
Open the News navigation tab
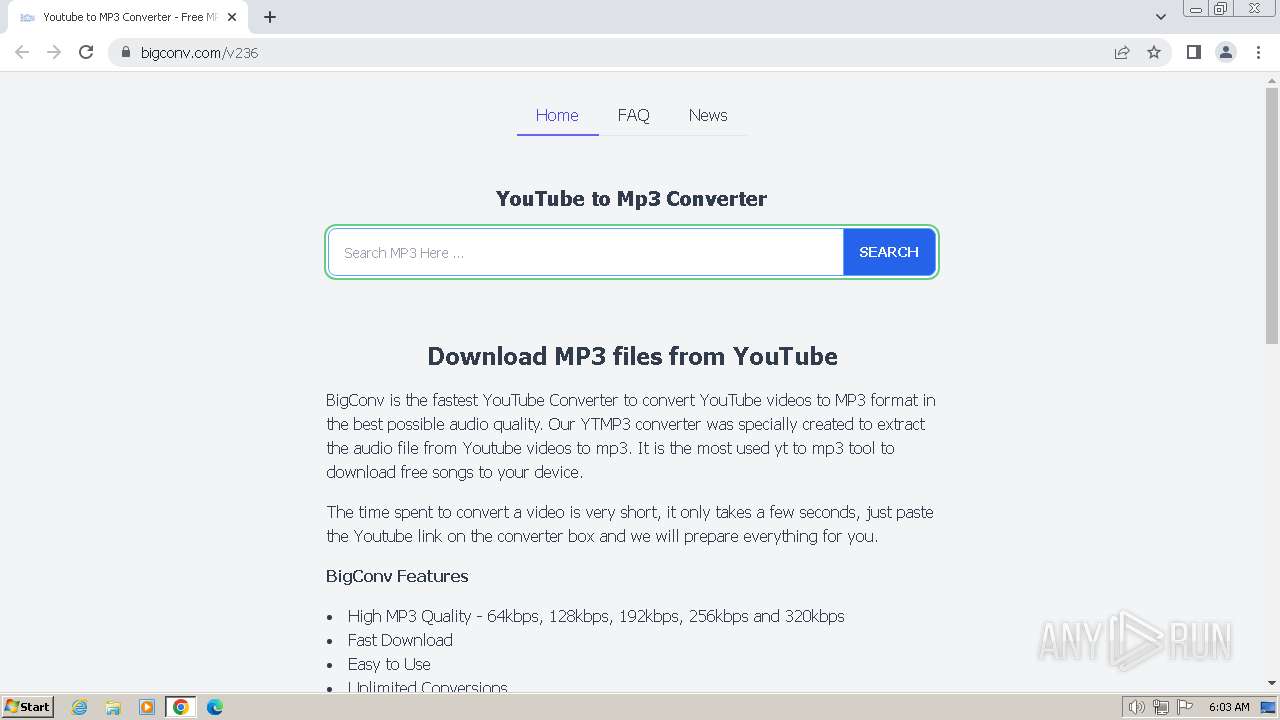pos(708,115)
